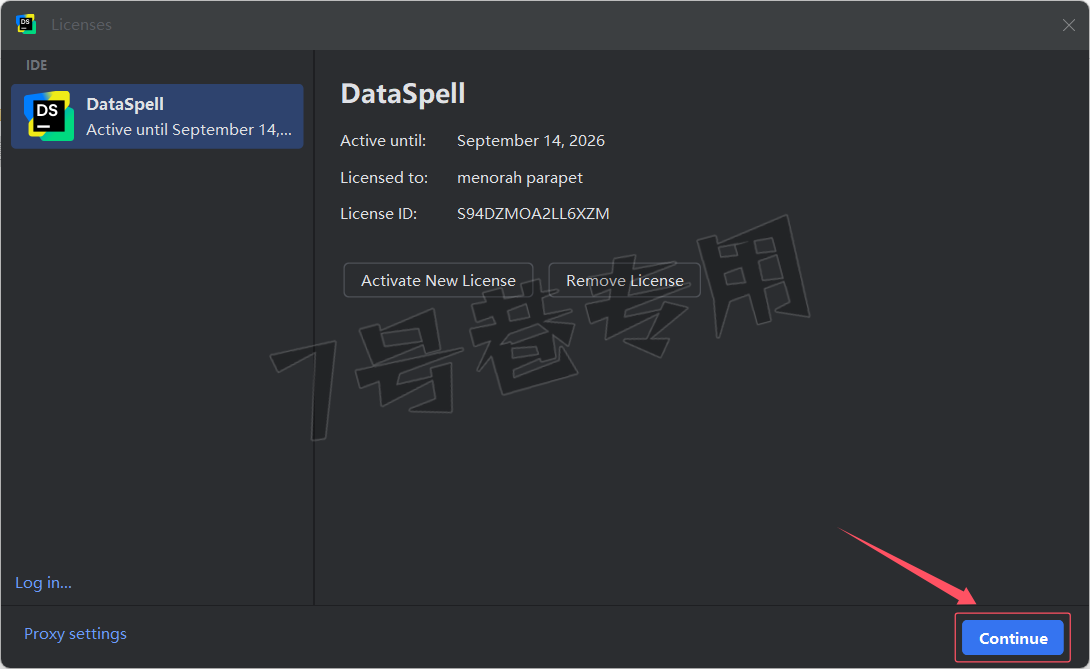
Task: Click Activate New License button
Action: 439,280
